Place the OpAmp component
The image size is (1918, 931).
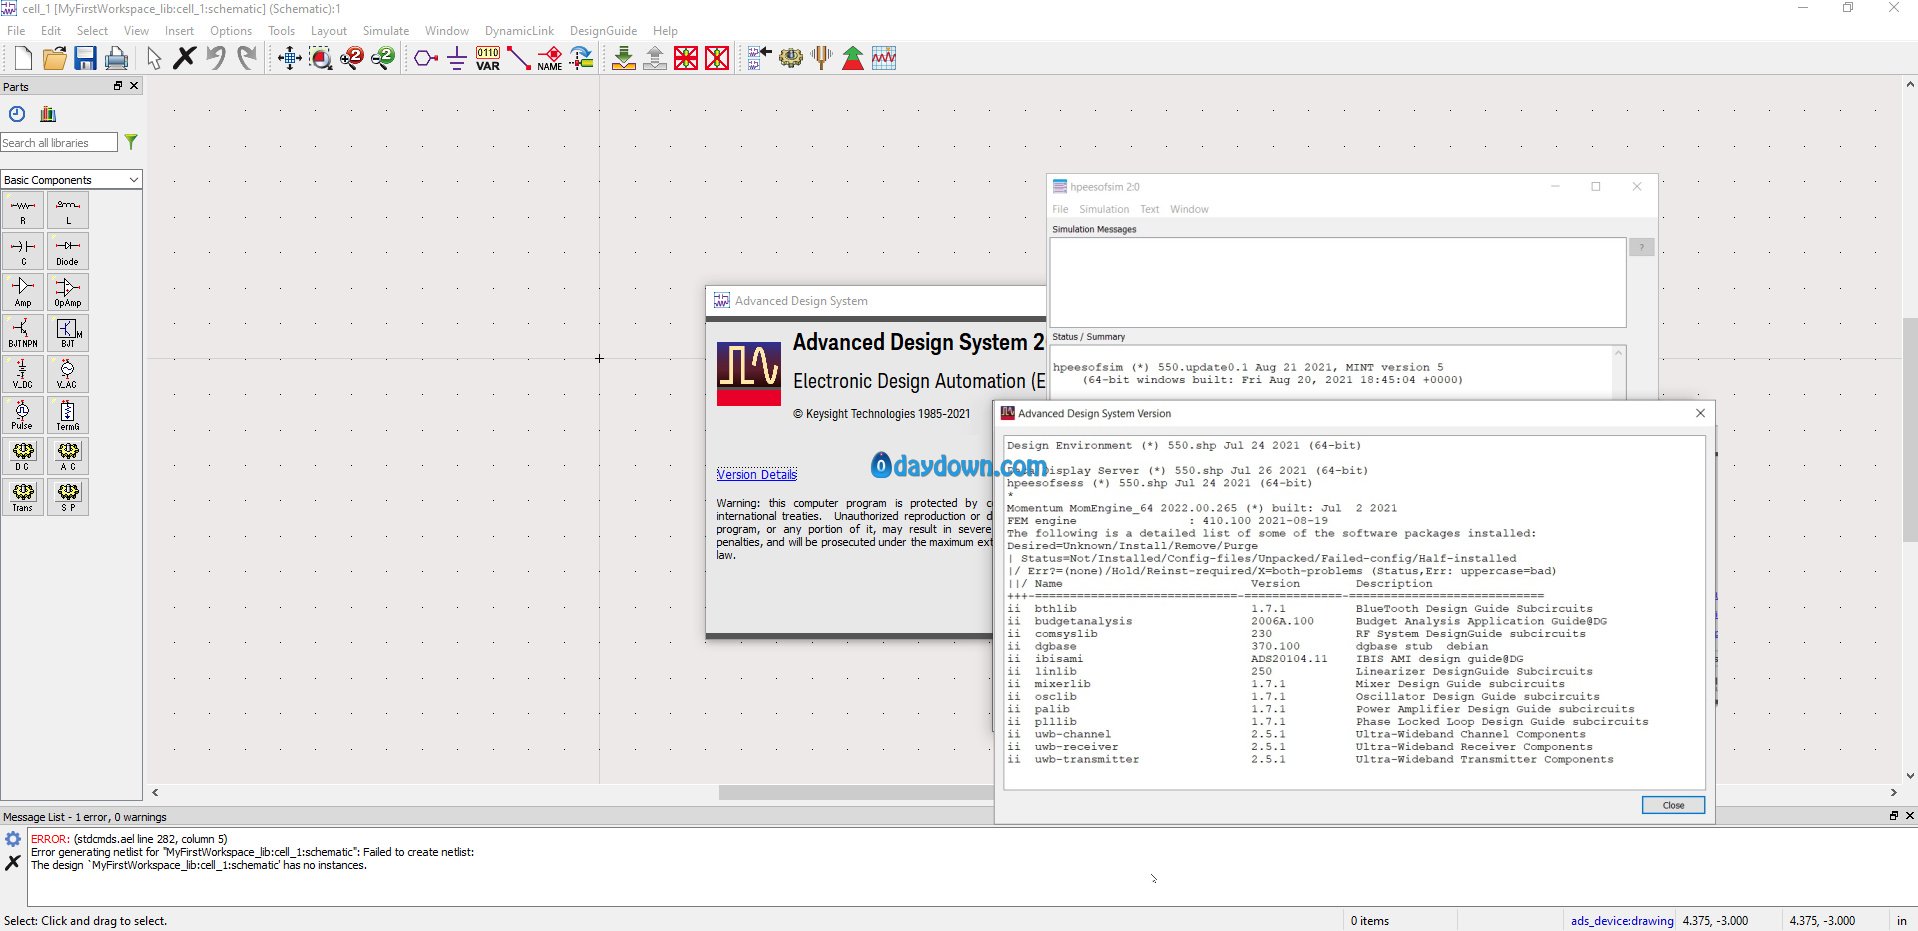(x=68, y=292)
